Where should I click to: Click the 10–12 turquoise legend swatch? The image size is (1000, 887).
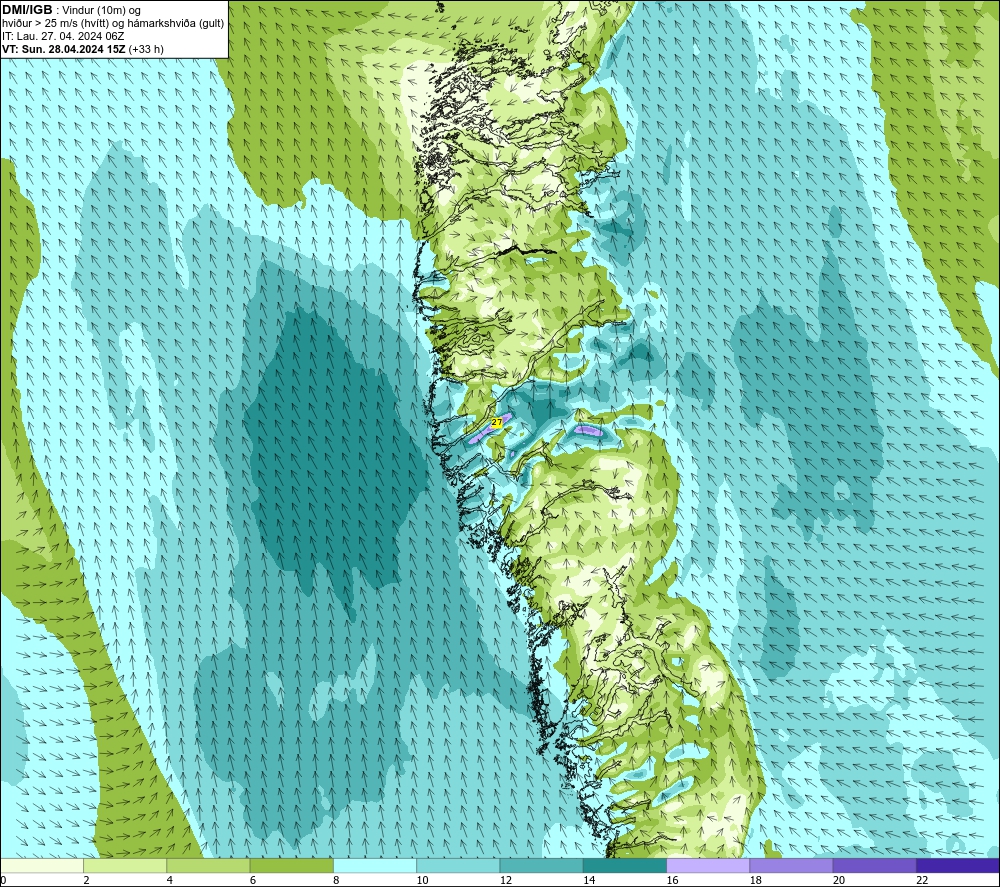point(458,865)
